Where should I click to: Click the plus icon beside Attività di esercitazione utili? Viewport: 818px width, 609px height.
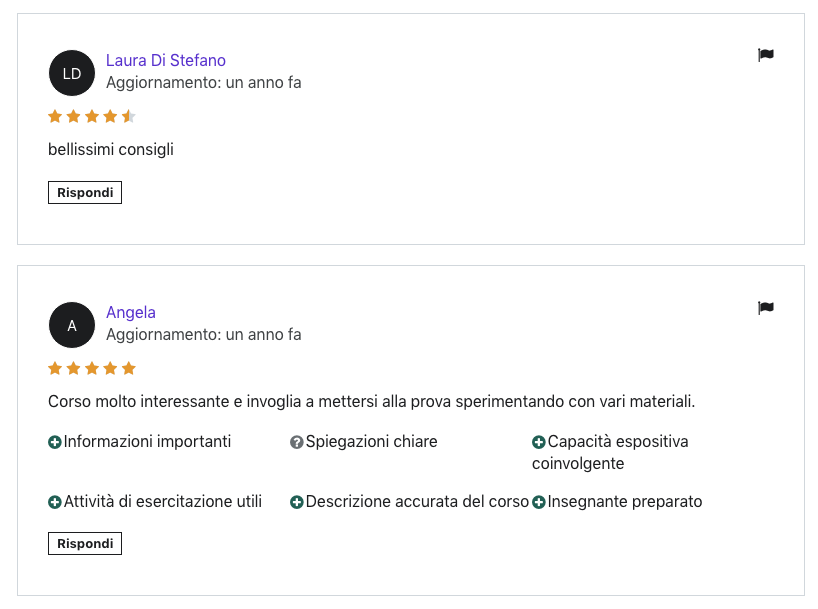point(55,503)
